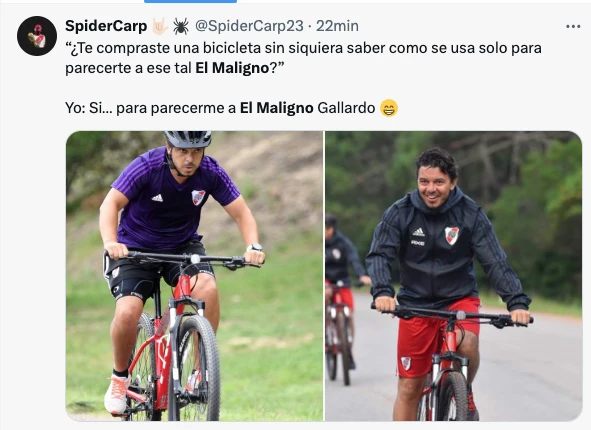The width and height of the screenshot is (591, 430).
Task: Open the left photo of helmeted cyclist
Action: pyautogui.click(x=194, y=276)
